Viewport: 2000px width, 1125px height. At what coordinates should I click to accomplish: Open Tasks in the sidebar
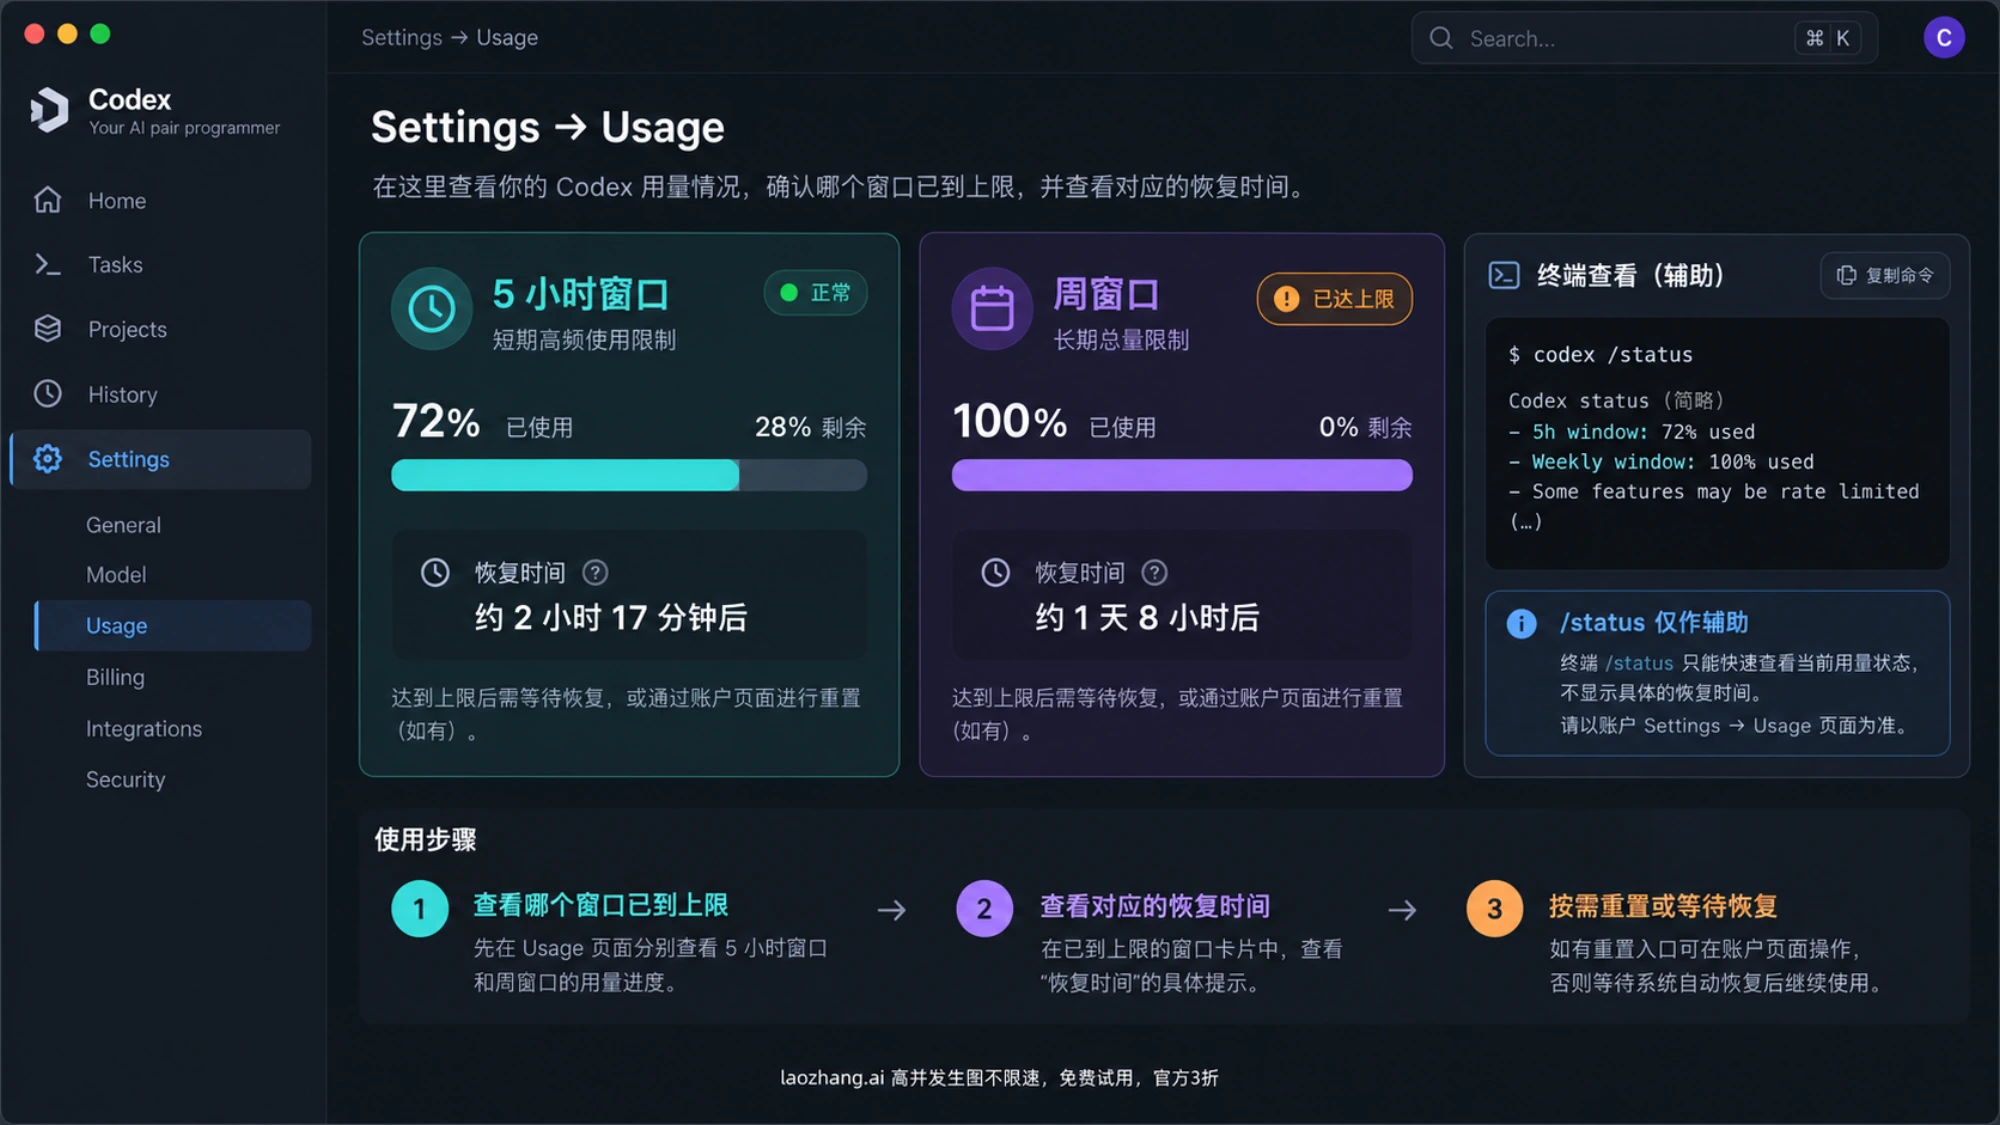160,265
